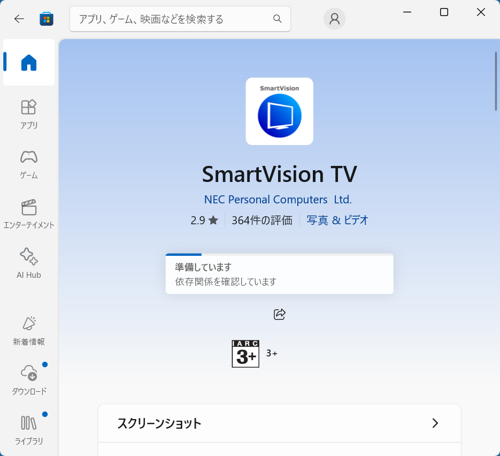Click the search box for apps and games
The image size is (500, 456).
pyautogui.click(x=180, y=19)
